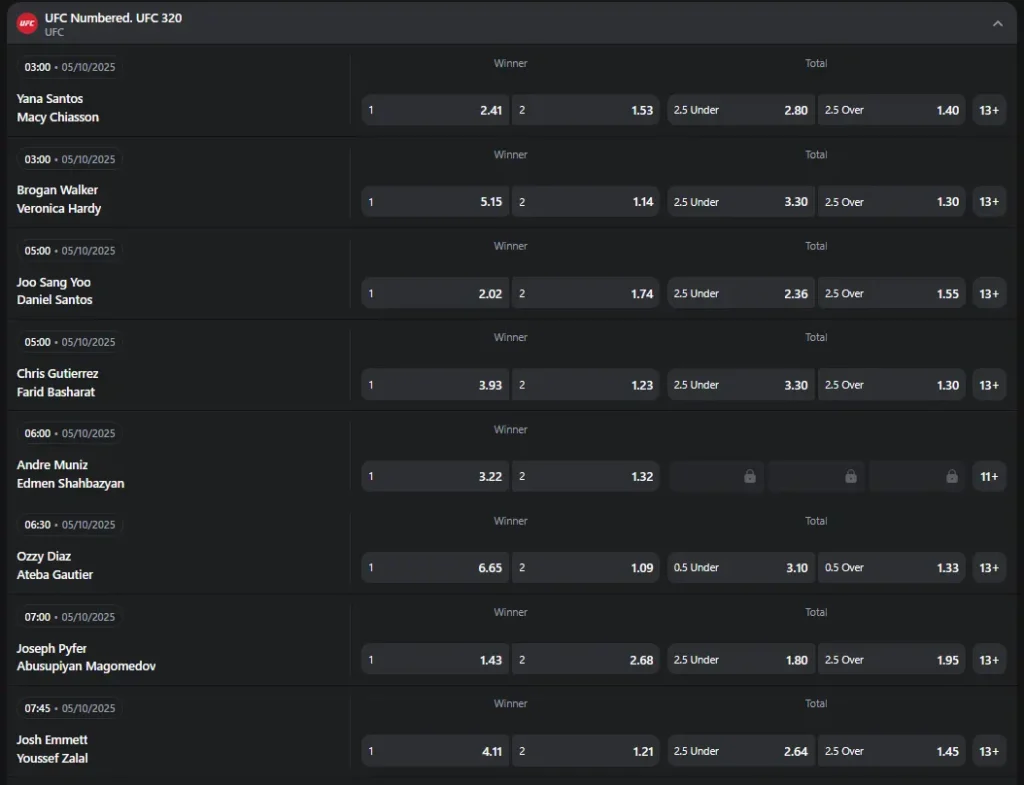Select Josh Emmett winner odds 4.11

pos(435,751)
